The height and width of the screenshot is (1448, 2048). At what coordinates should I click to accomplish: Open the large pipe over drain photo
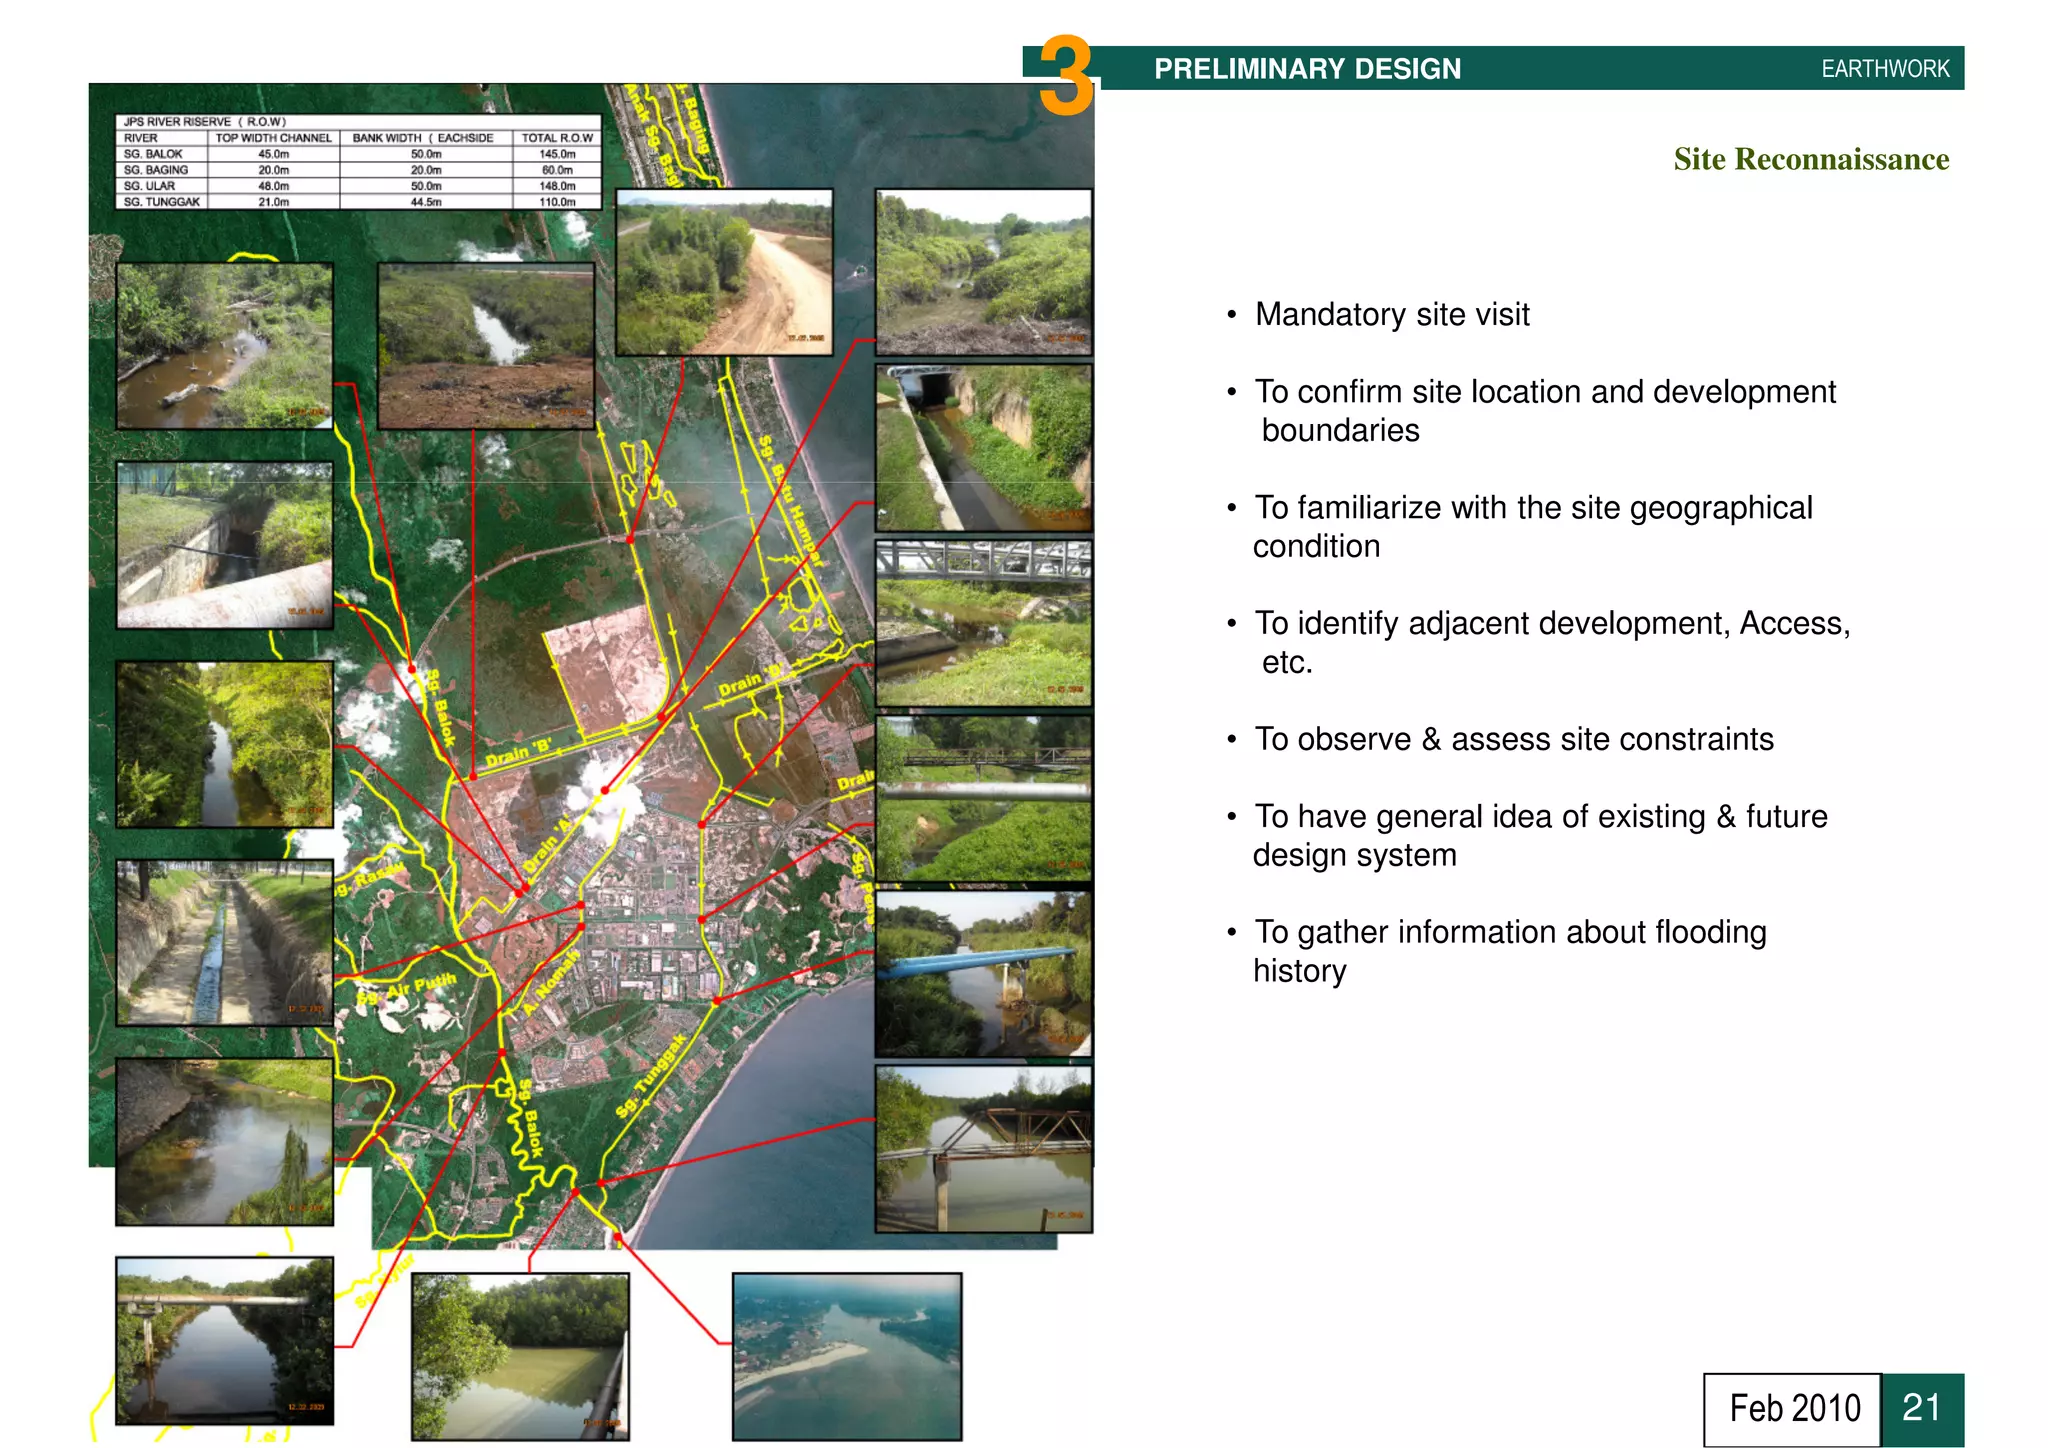pyautogui.click(x=224, y=545)
